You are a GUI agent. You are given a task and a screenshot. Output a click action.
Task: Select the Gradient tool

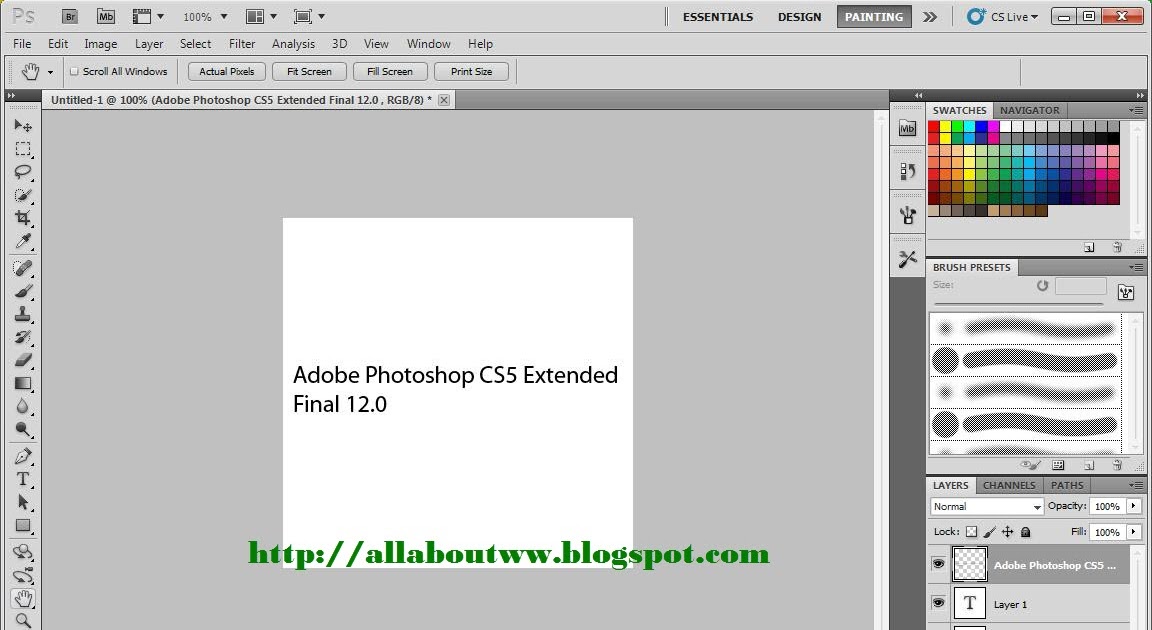pyautogui.click(x=23, y=383)
